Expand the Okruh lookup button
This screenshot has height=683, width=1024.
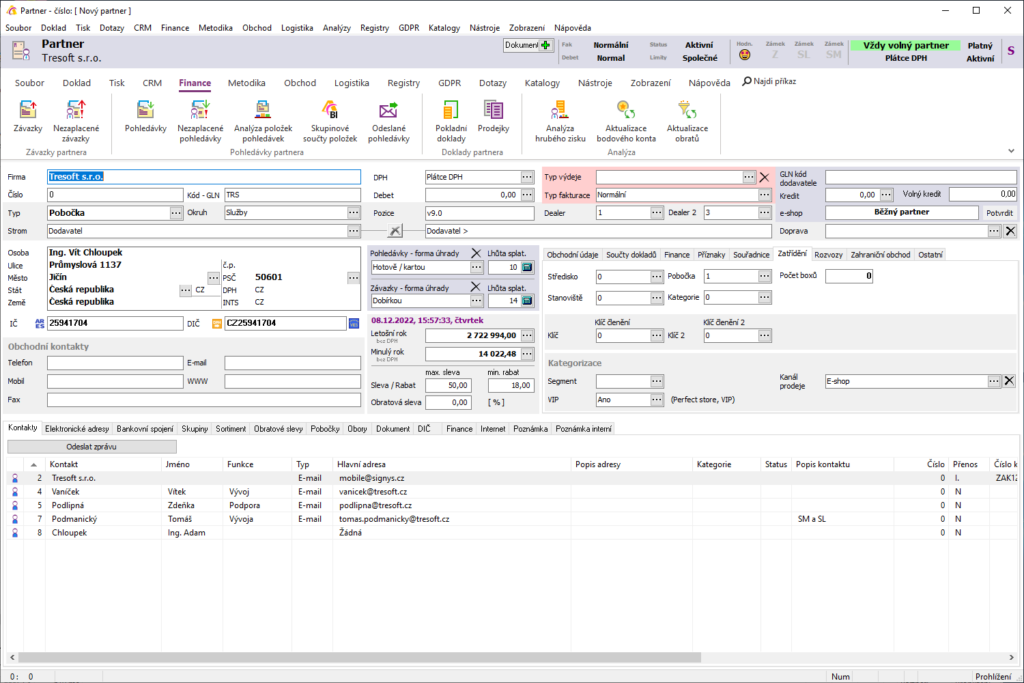pyautogui.click(x=353, y=213)
